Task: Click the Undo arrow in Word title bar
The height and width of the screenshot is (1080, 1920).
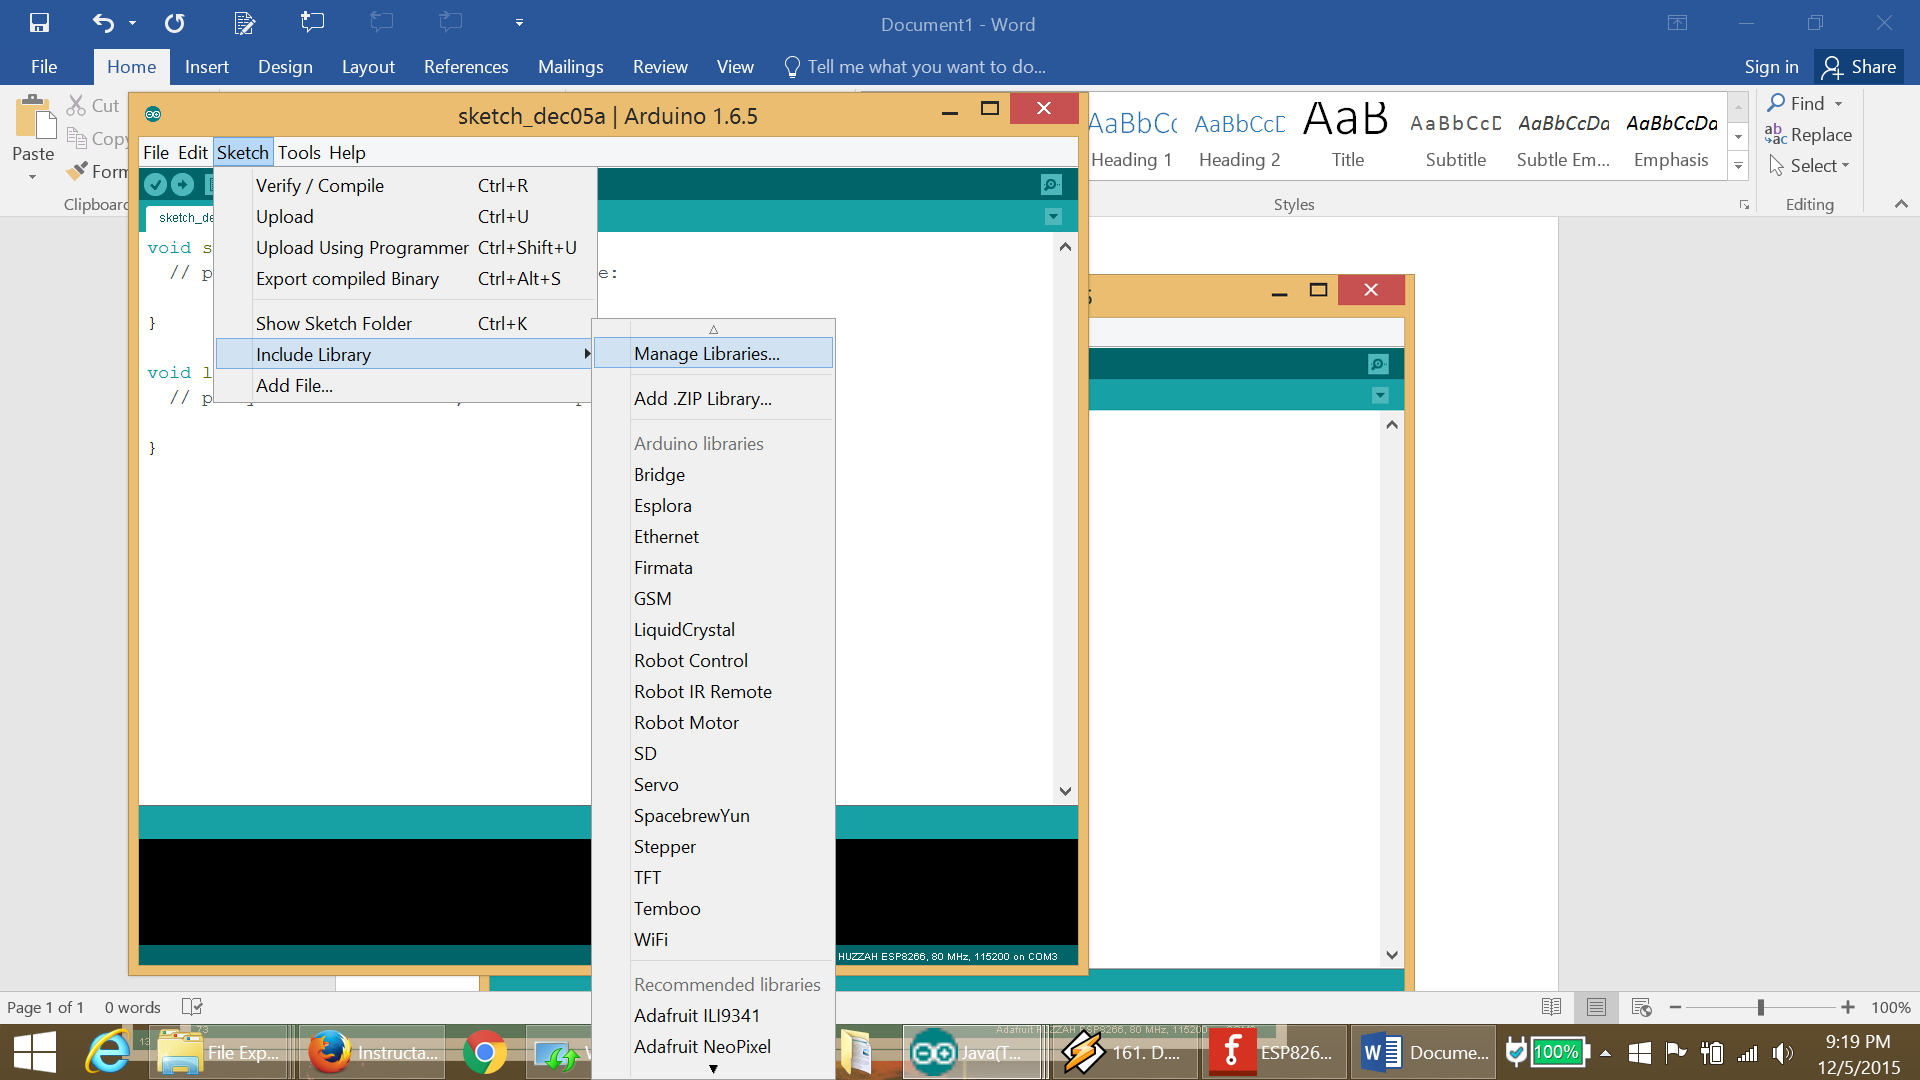Action: (x=103, y=22)
